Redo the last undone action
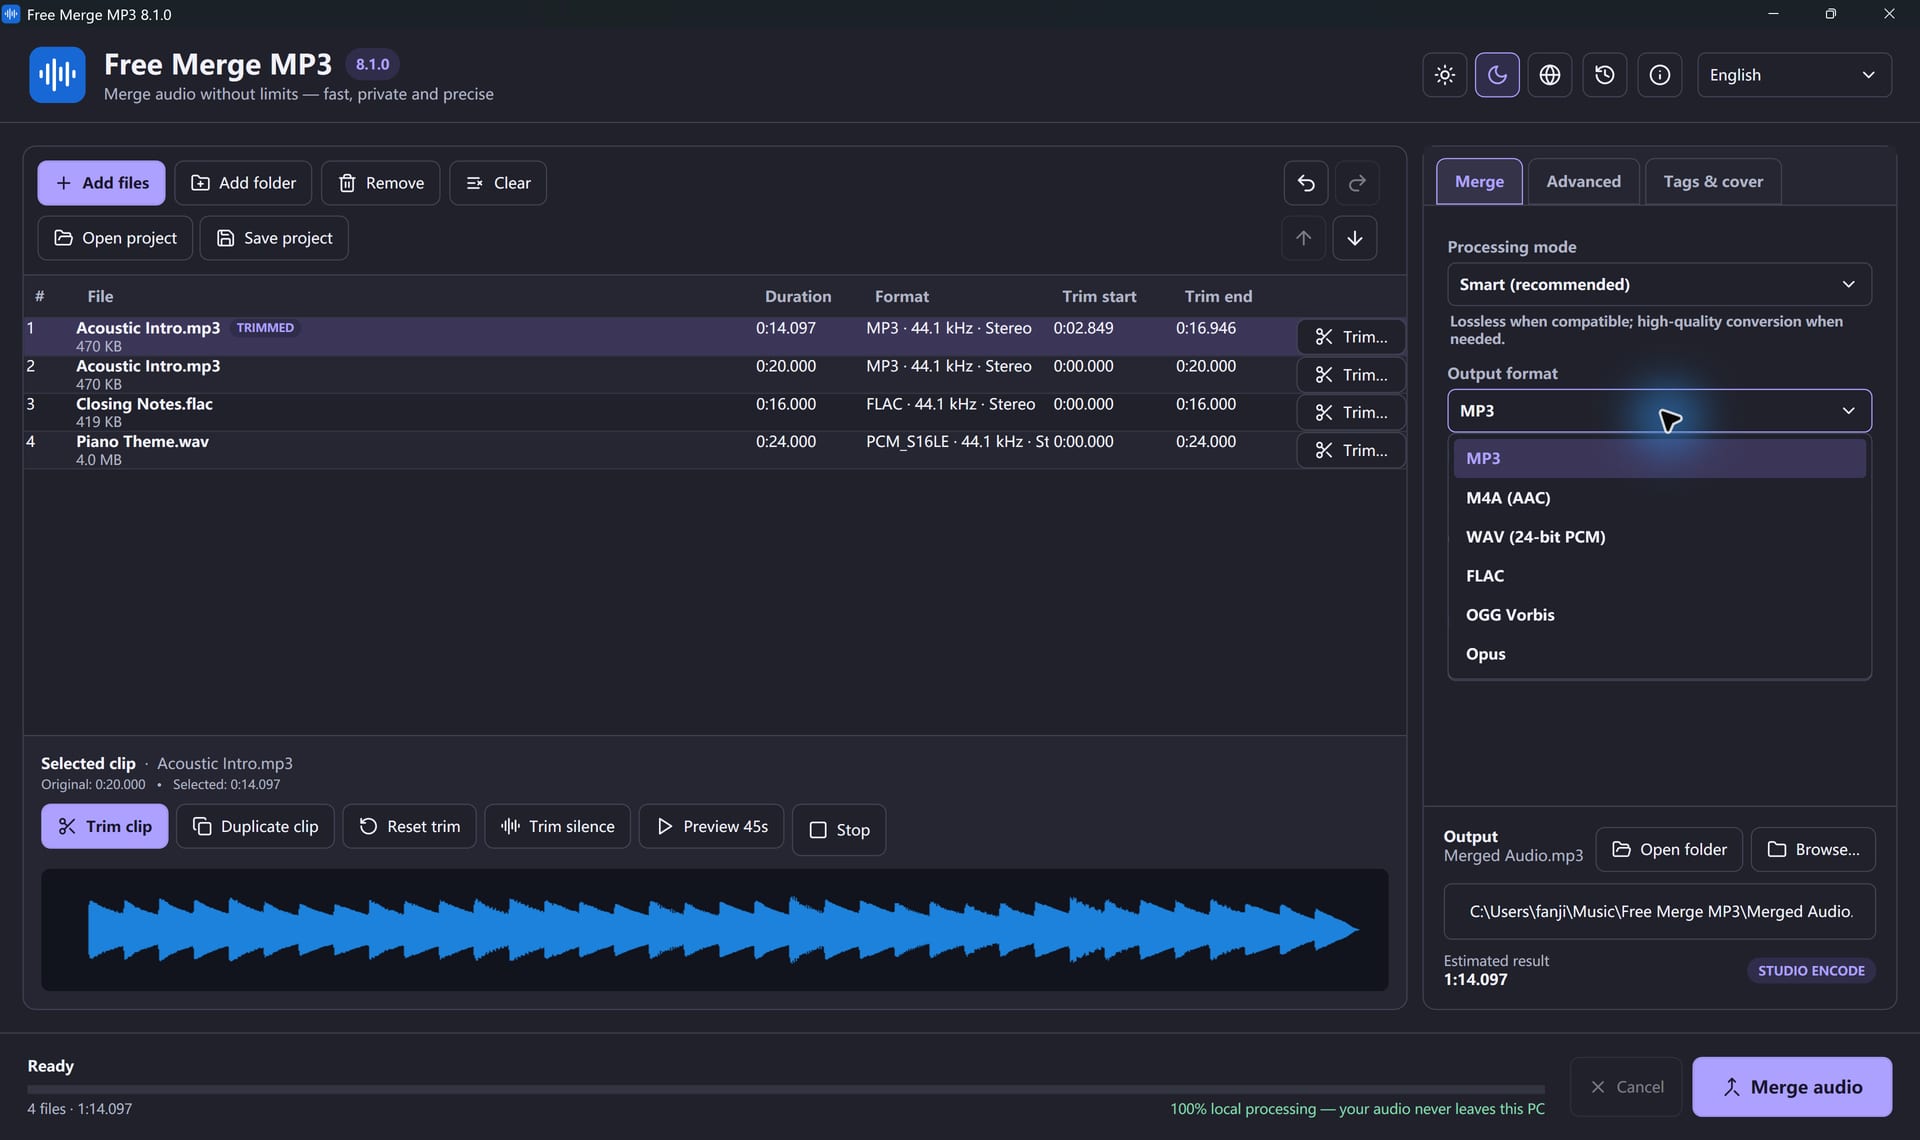Viewport: 1920px width, 1140px height. pos(1357,183)
